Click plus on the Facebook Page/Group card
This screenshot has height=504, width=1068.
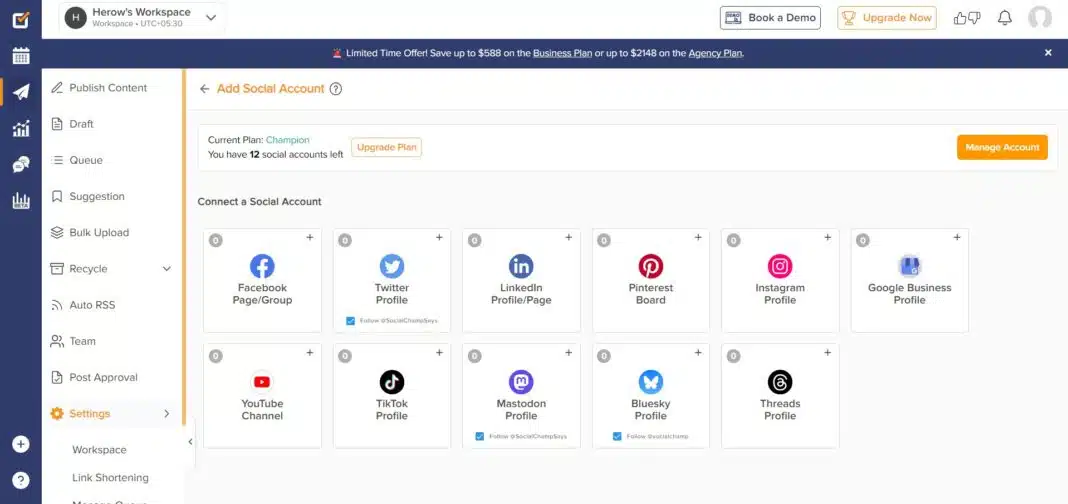tap(310, 238)
